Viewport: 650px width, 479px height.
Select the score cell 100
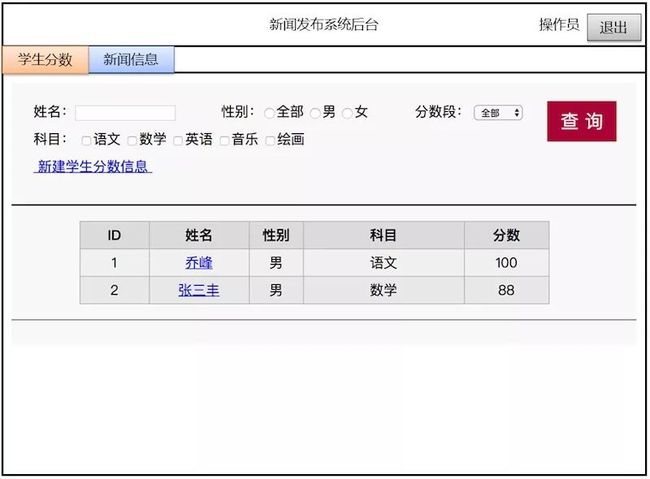507,263
